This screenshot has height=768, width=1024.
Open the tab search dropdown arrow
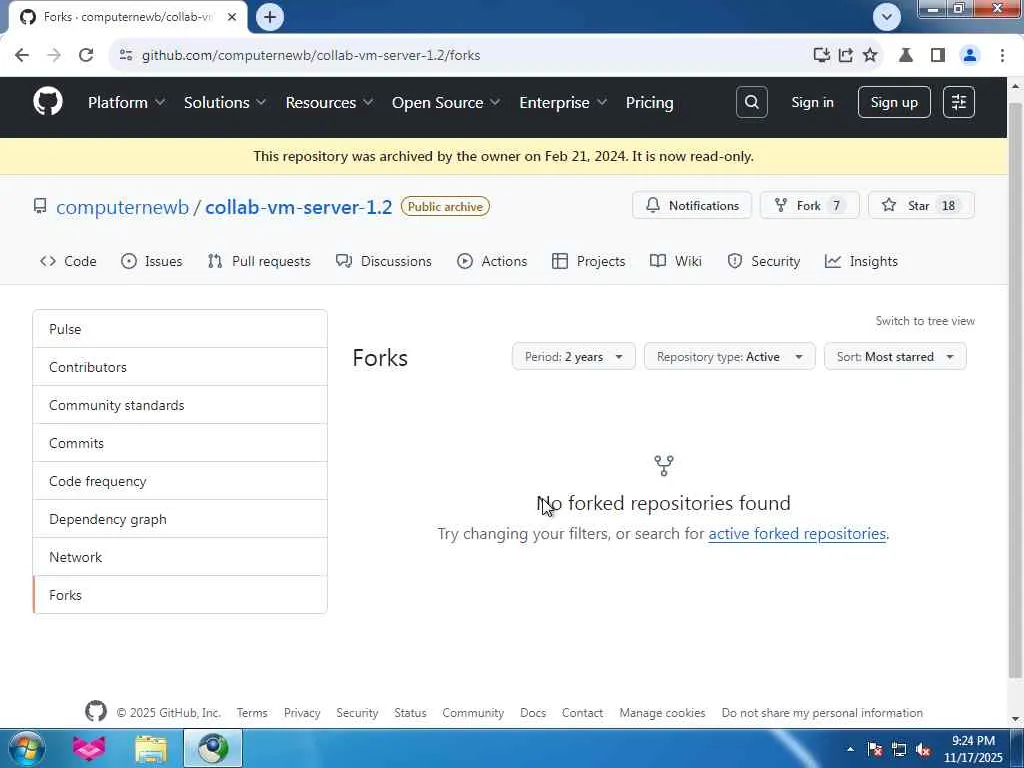(x=887, y=17)
